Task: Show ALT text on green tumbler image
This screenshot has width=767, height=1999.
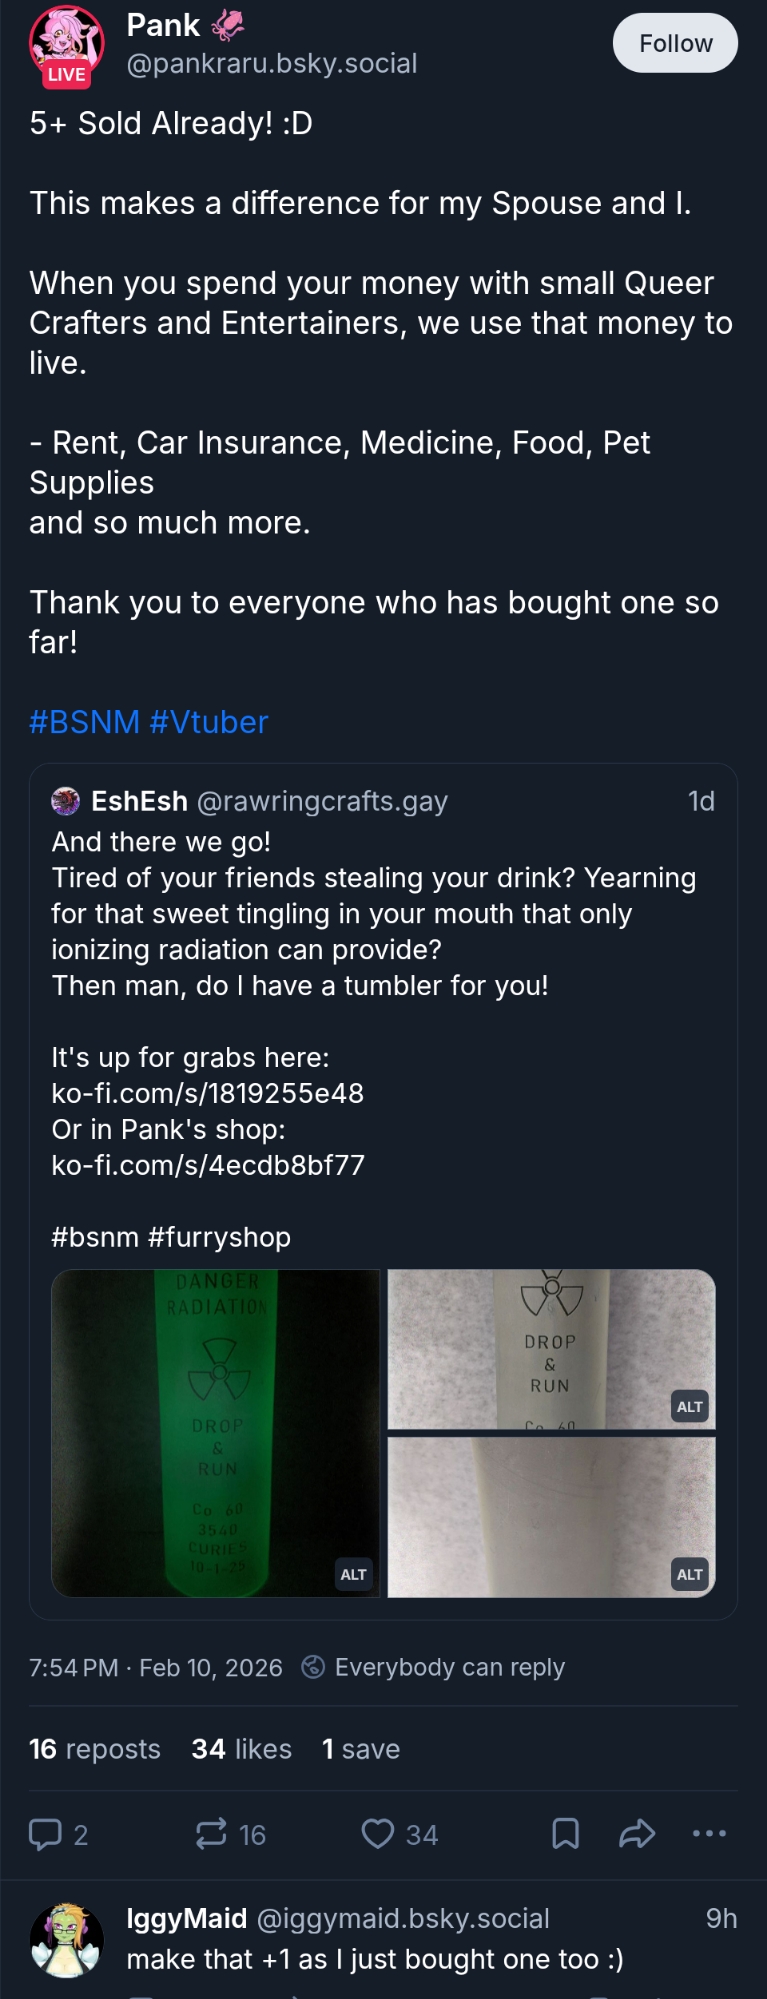Action: click(353, 1574)
